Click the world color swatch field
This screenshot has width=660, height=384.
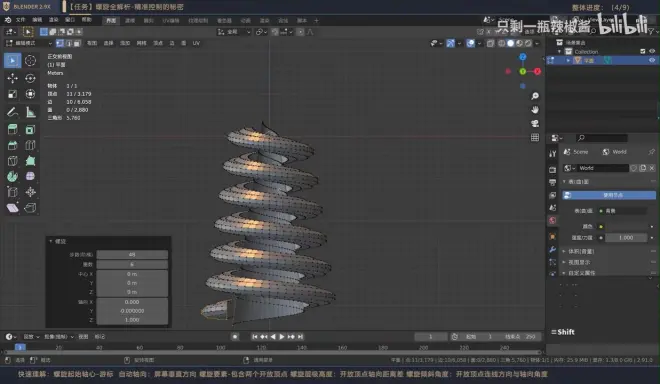click(x=626, y=227)
